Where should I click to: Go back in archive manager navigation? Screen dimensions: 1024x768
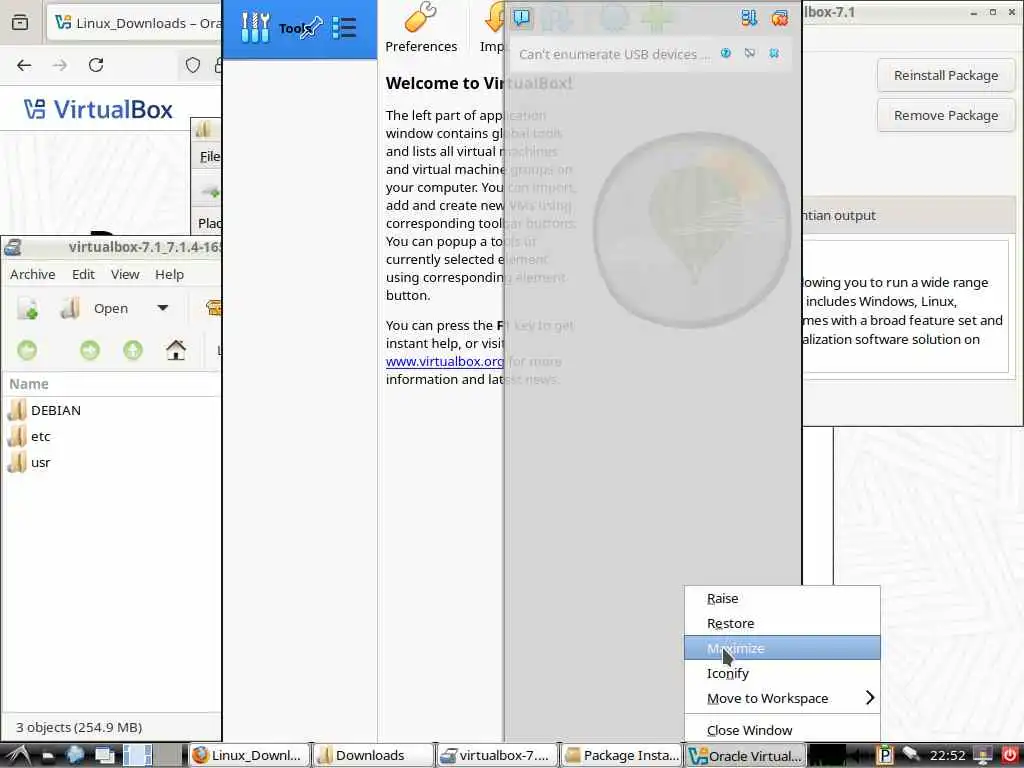pos(27,351)
